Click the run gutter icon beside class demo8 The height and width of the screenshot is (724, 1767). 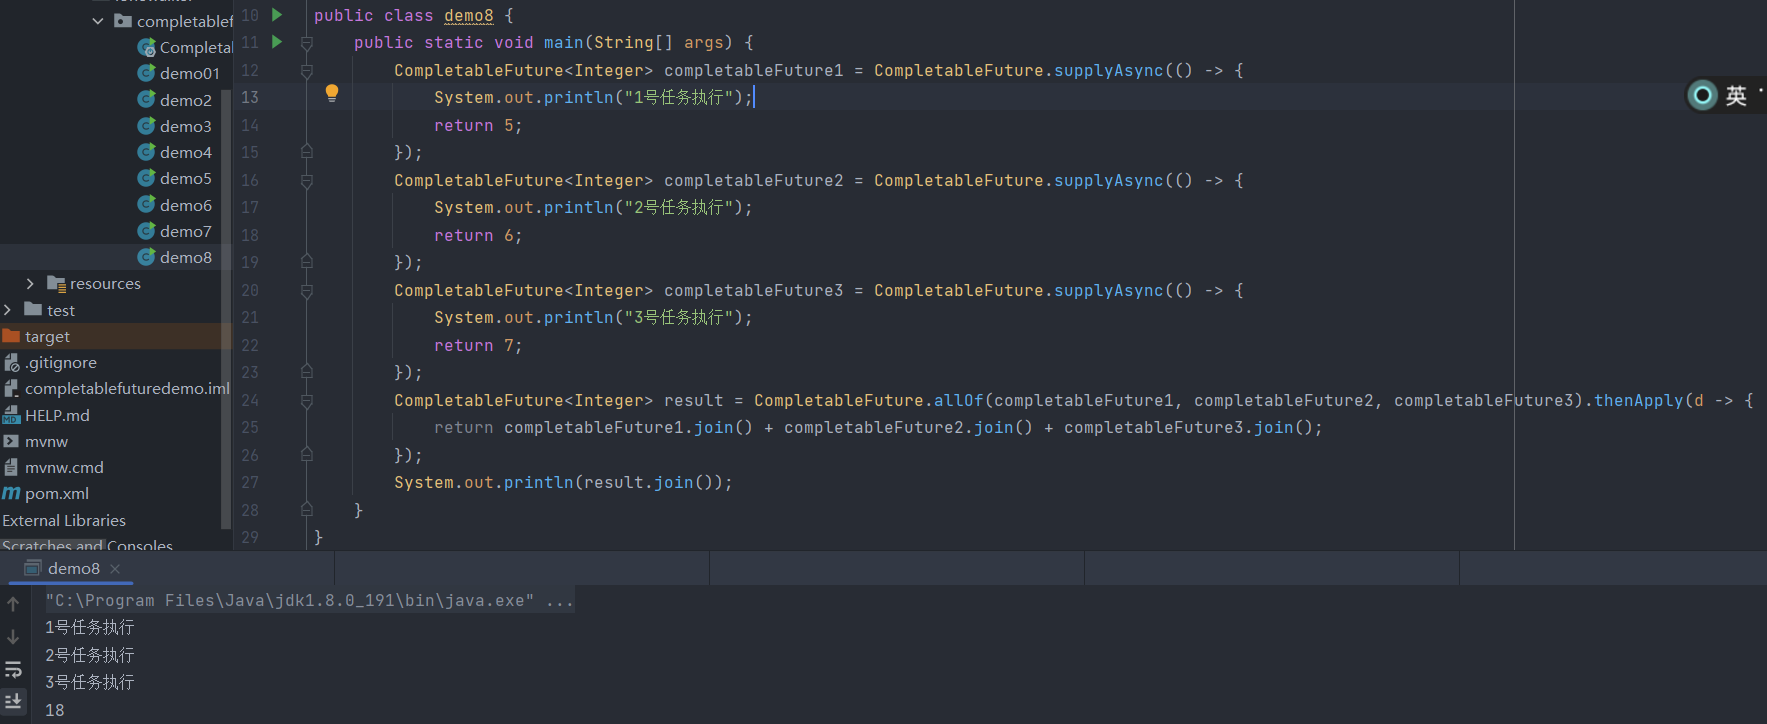(x=277, y=15)
